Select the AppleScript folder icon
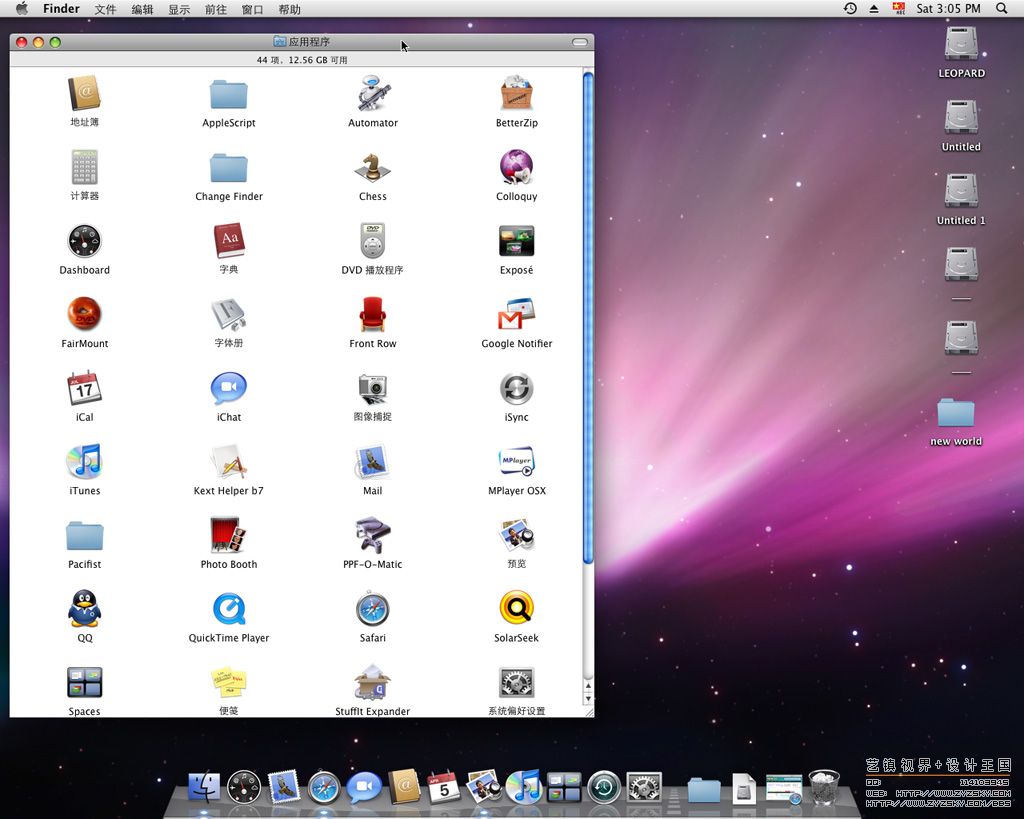 coord(229,95)
